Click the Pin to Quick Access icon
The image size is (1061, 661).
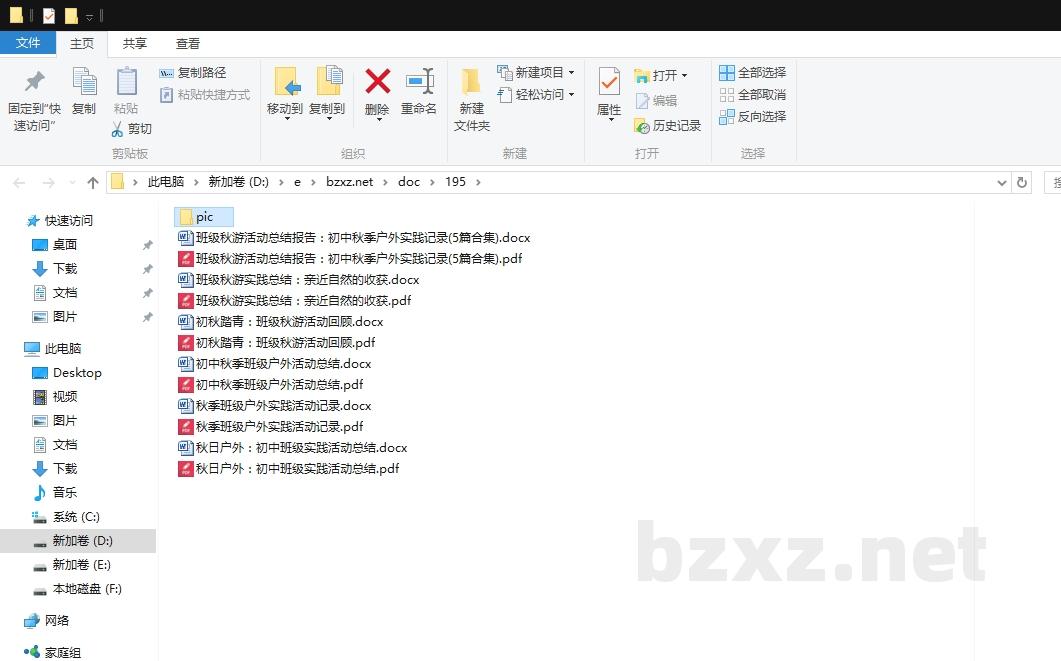[x=34, y=82]
